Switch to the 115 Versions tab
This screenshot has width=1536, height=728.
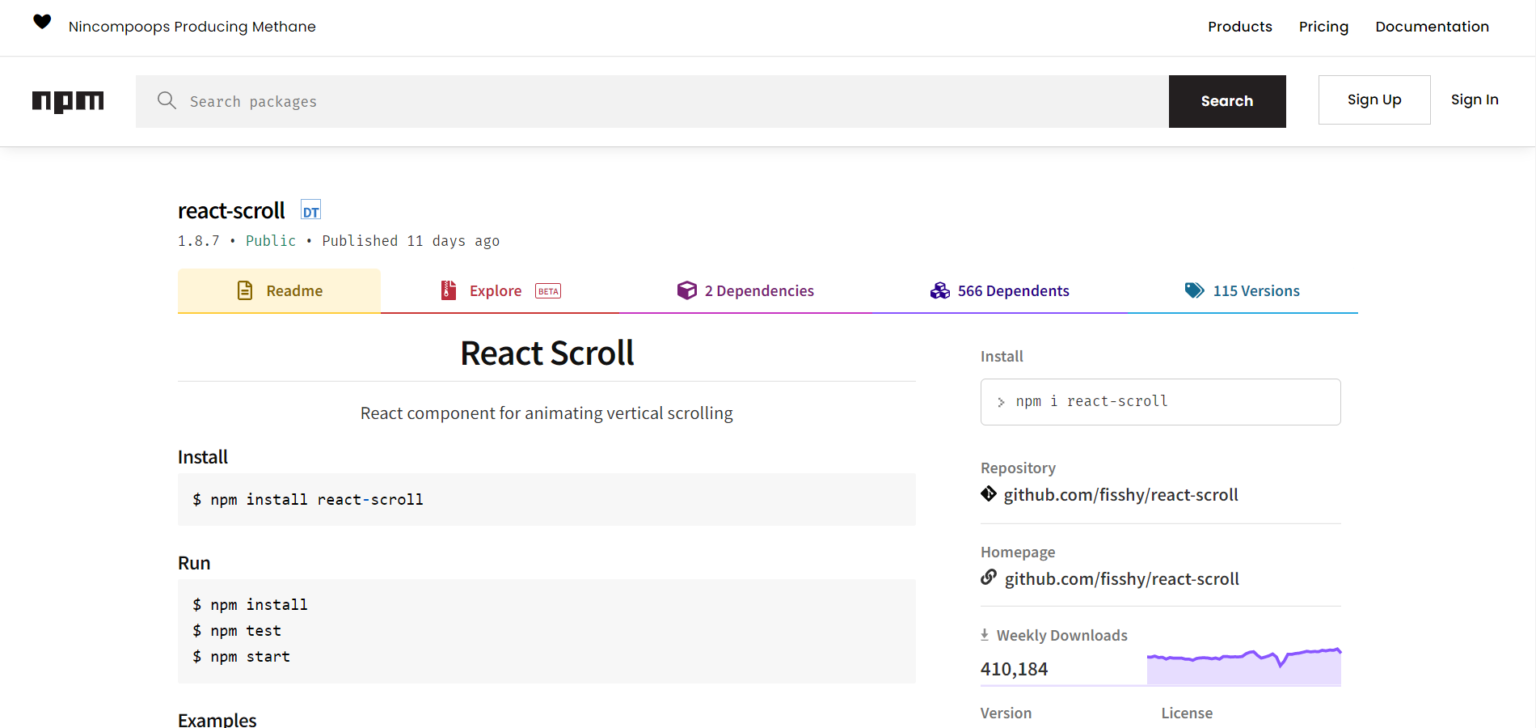coord(1256,290)
